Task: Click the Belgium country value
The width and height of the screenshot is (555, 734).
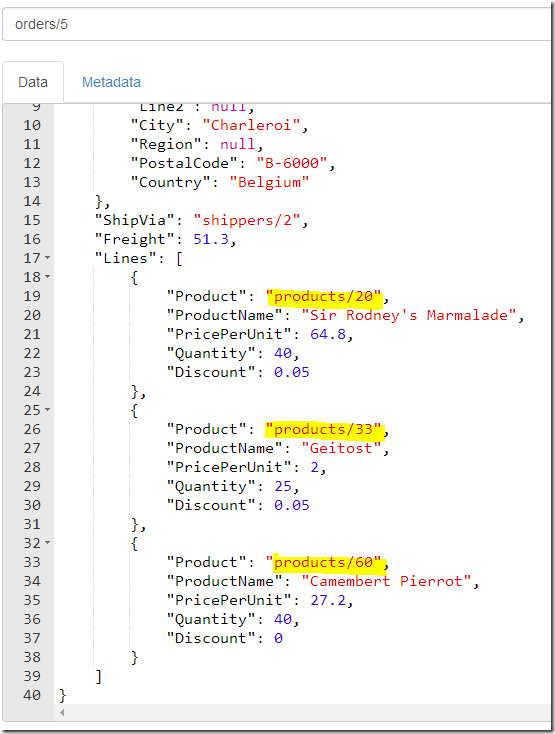Action: [269, 182]
